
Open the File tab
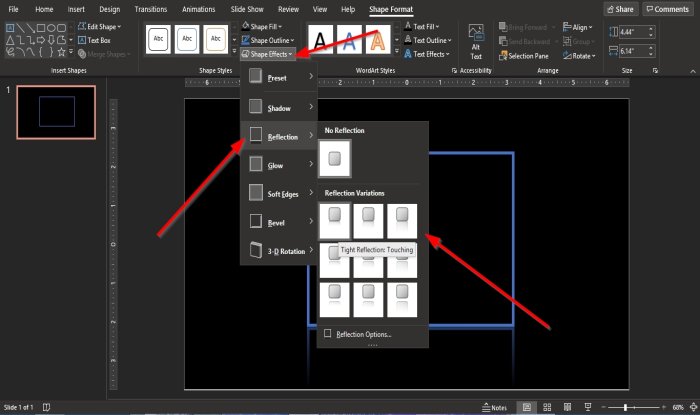13,9
